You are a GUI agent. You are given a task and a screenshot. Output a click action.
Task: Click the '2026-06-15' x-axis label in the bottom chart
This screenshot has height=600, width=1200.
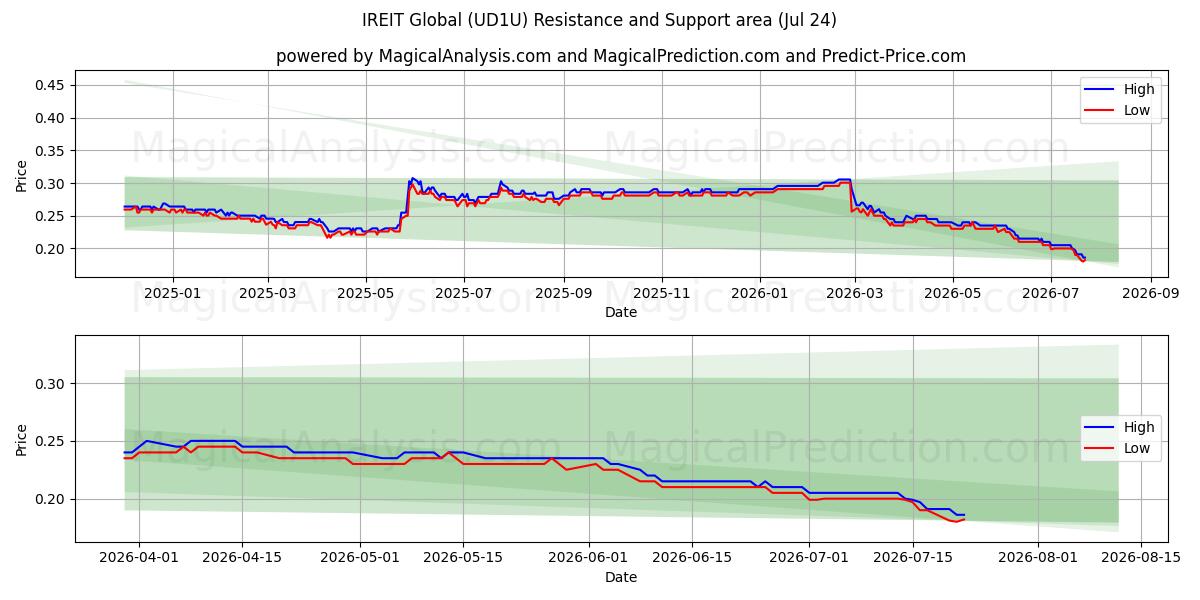pos(692,558)
